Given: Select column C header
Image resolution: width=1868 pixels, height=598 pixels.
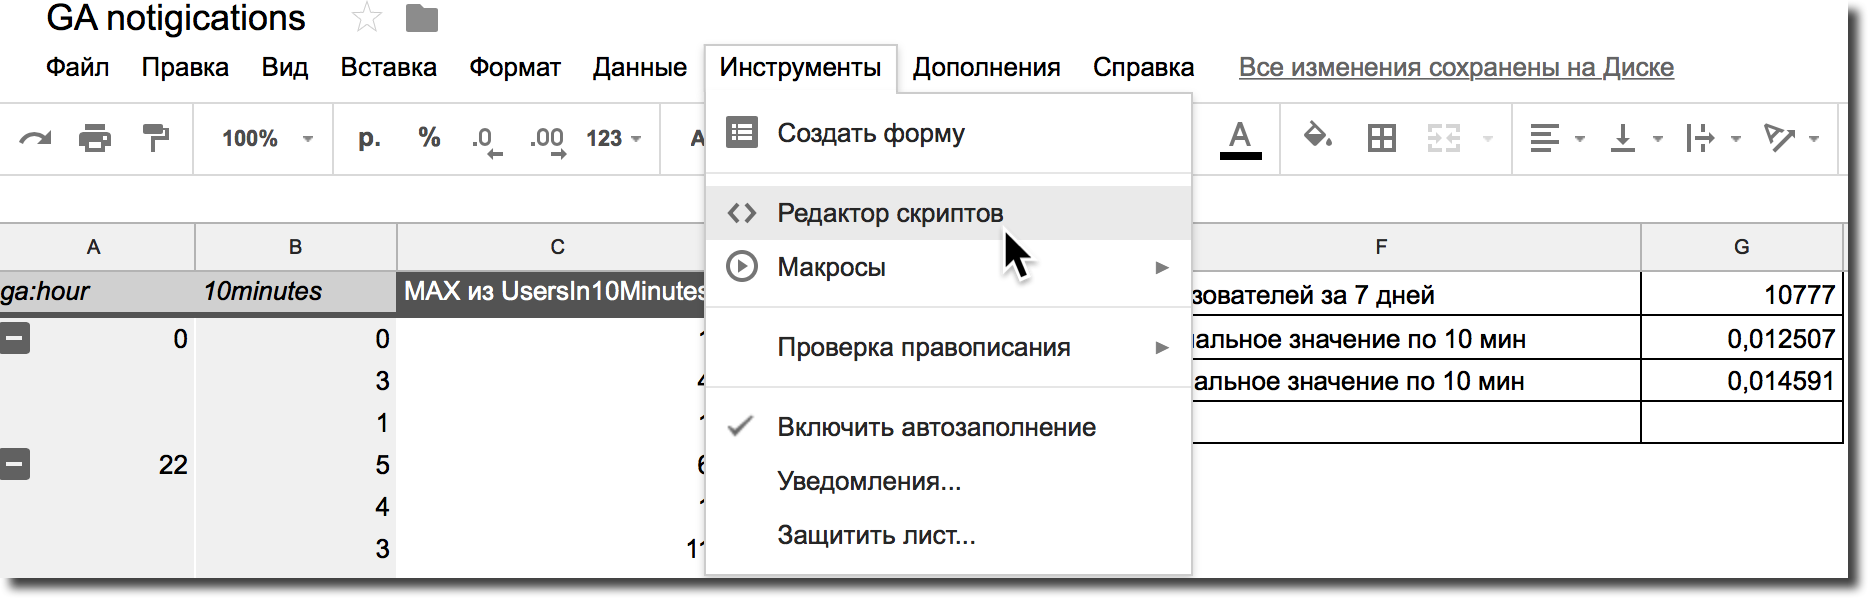Looking at the screenshot, I should pos(557,247).
